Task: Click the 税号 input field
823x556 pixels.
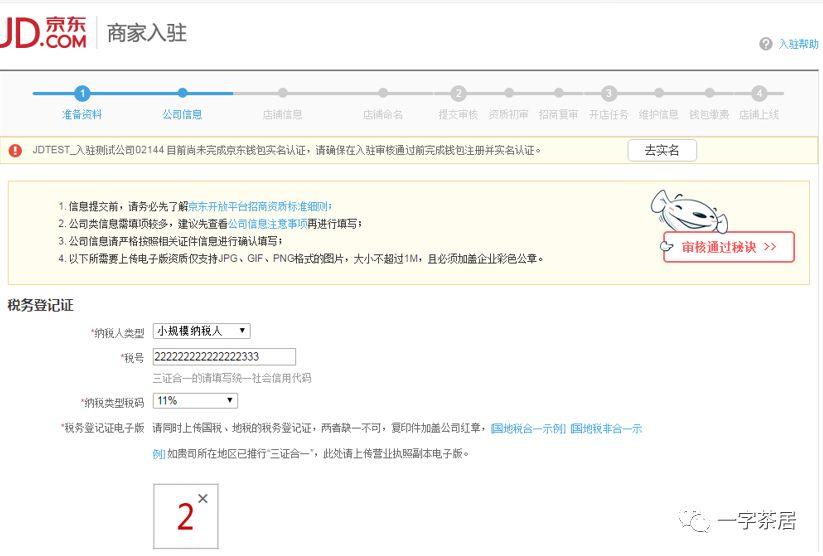Action: [224, 356]
